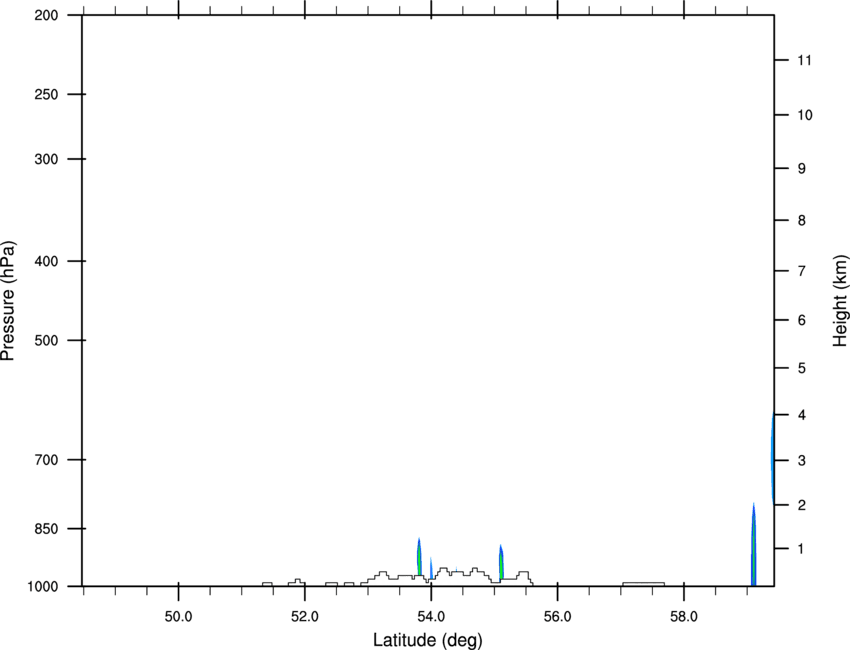Click the 1000 pressure tick label
This screenshot has width=850, height=650.
(42, 586)
